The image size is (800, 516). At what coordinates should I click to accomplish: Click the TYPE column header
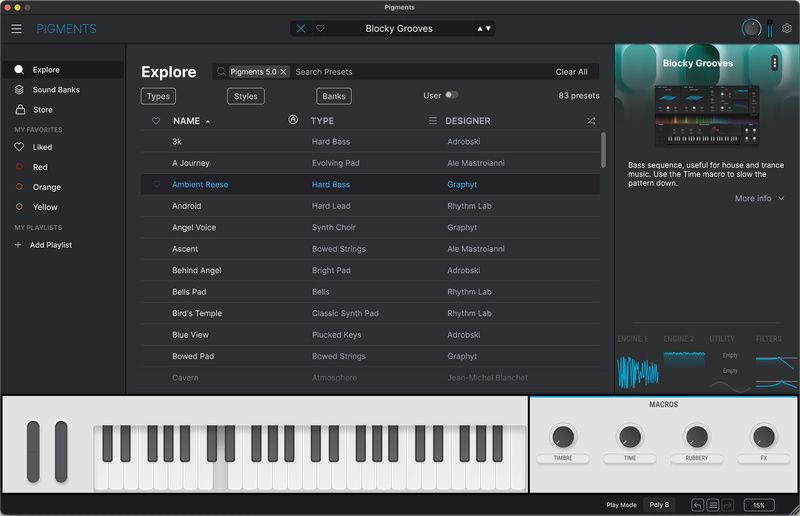pos(322,121)
